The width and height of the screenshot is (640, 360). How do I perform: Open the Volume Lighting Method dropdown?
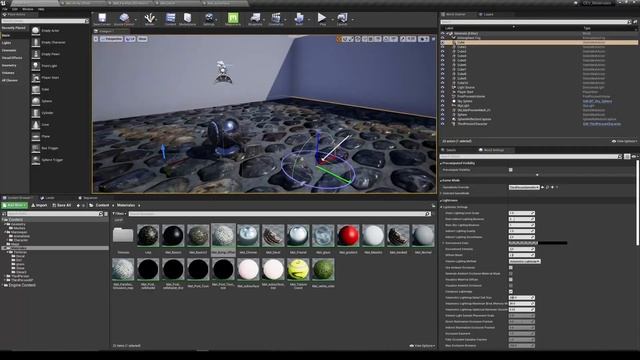(524, 261)
